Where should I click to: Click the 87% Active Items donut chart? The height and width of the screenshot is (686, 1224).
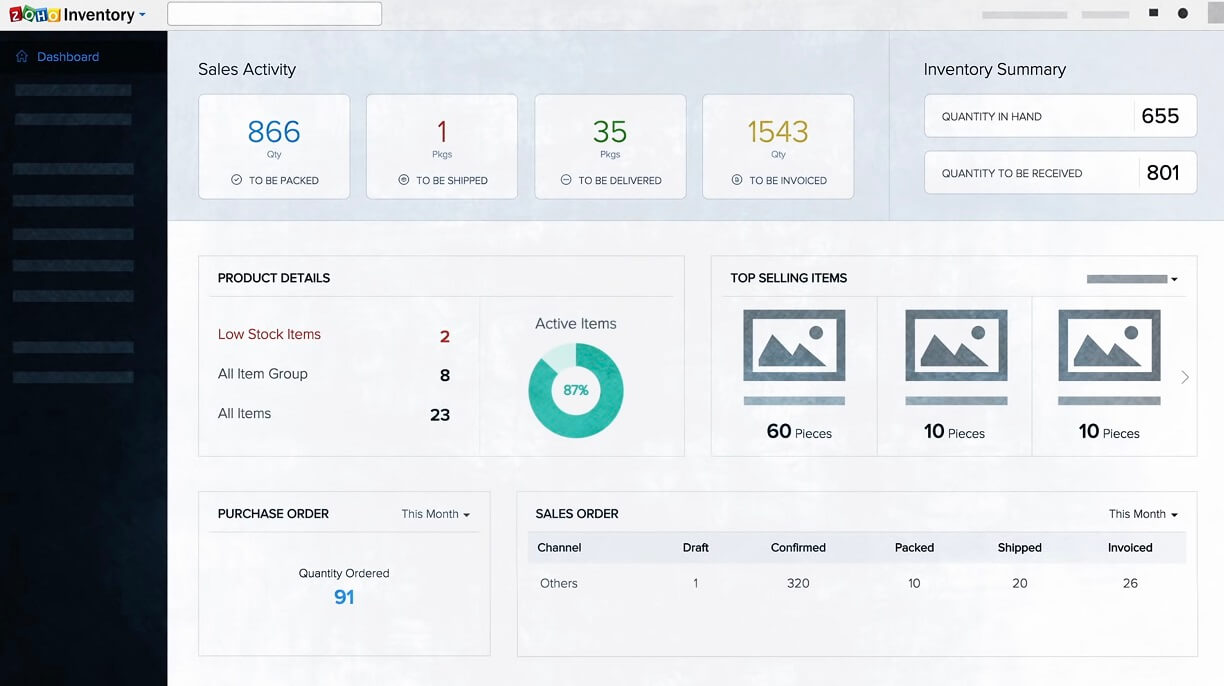tap(576, 390)
